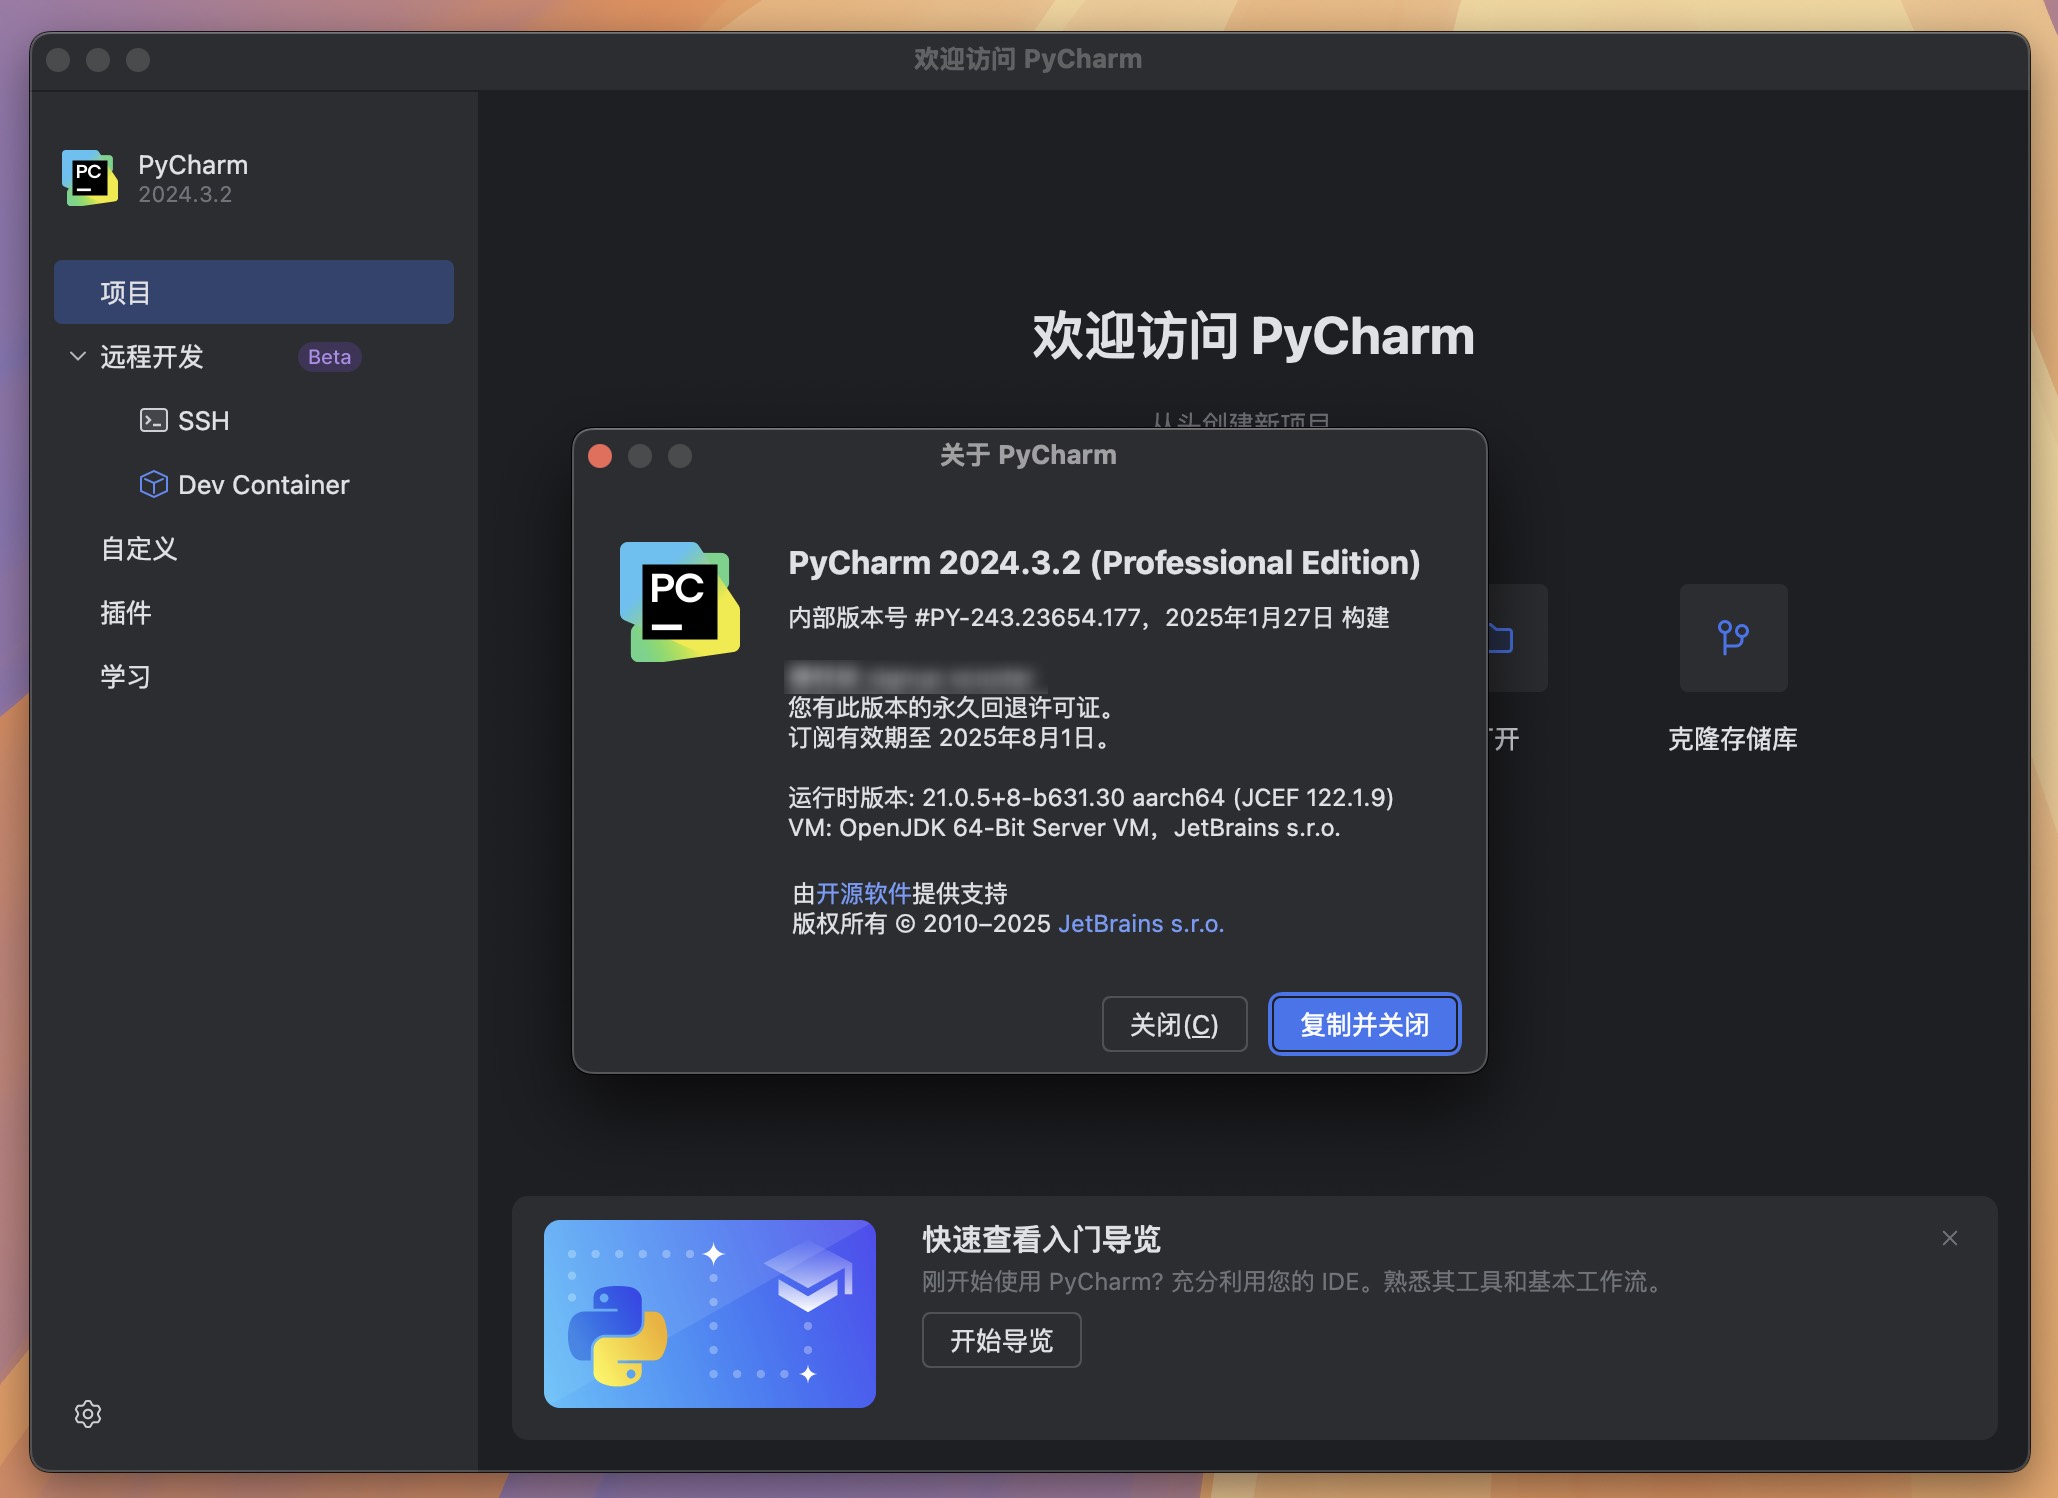
Task: Dismiss the onboarding tour banner
Action: coord(1949,1238)
